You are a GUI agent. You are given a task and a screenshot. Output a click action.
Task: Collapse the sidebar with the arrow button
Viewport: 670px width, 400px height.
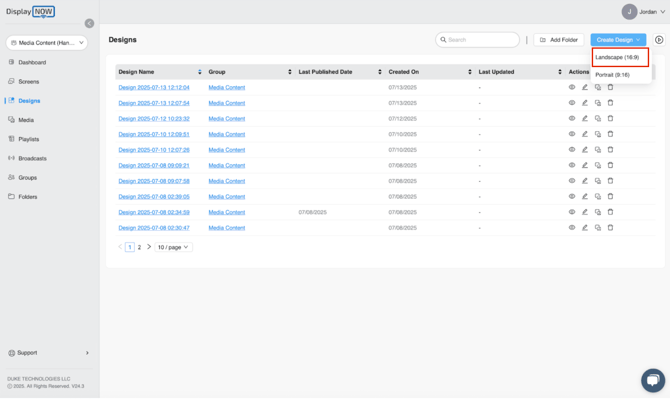click(x=89, y=23)
